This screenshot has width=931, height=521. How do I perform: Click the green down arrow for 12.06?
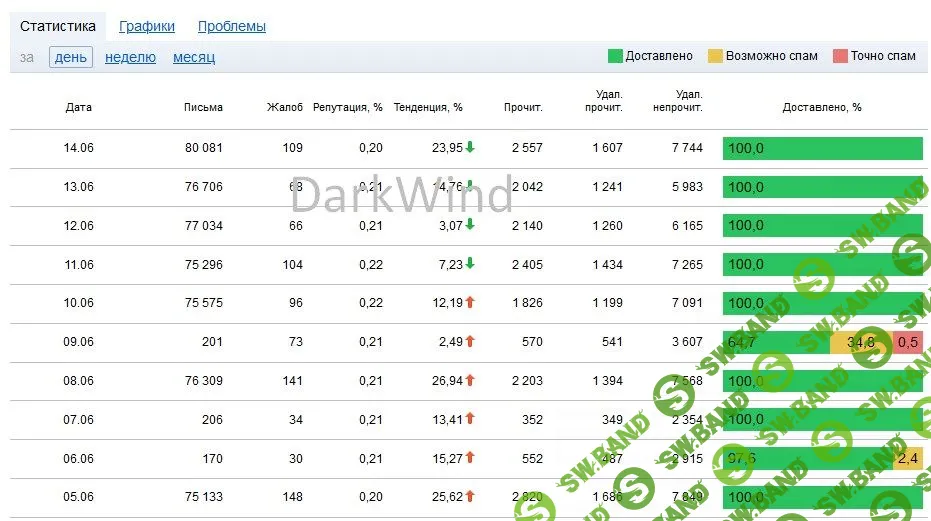pos(470,225)
